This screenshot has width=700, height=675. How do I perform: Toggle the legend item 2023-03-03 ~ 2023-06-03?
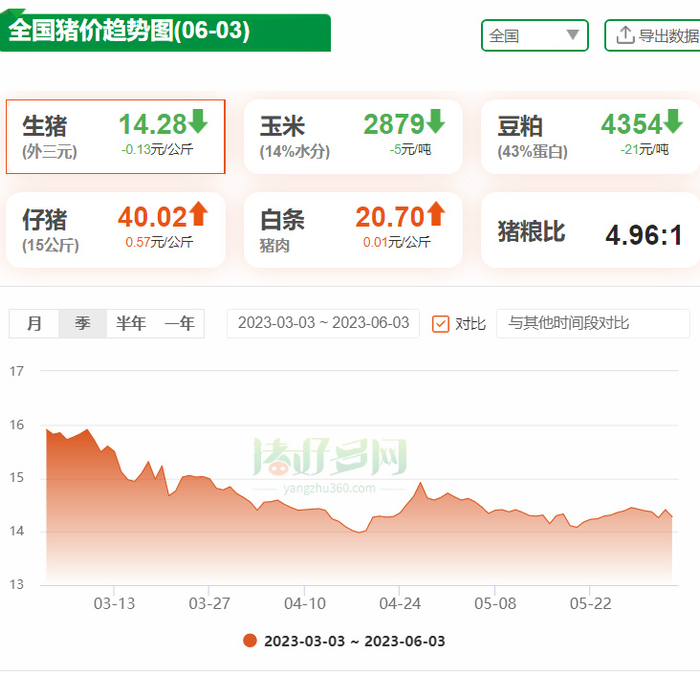344,641
